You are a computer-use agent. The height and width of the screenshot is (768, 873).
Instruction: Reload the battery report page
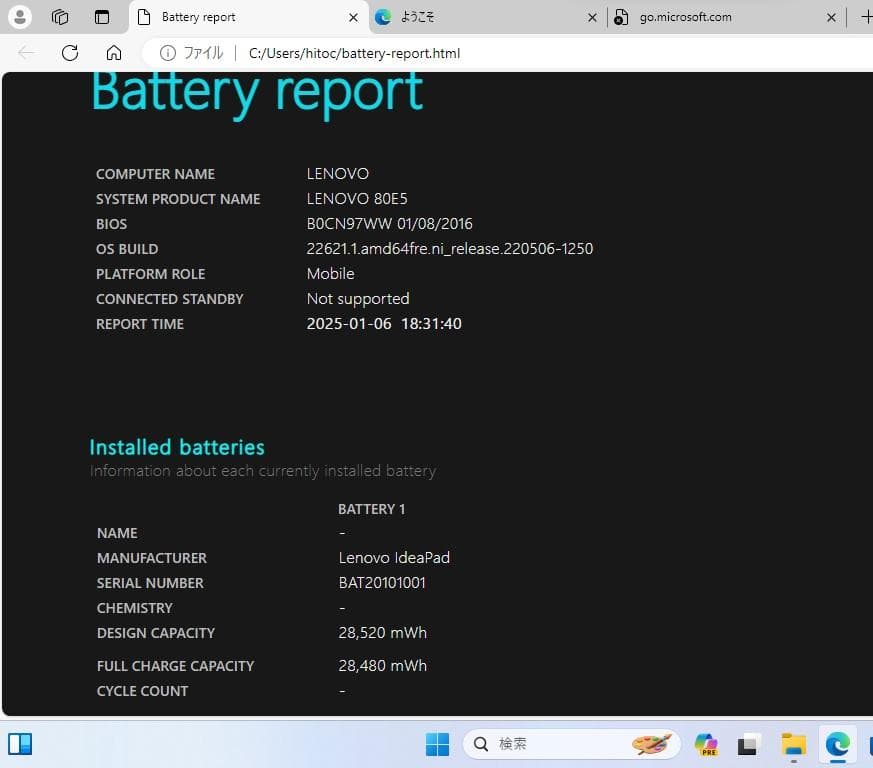click(68, 53)
